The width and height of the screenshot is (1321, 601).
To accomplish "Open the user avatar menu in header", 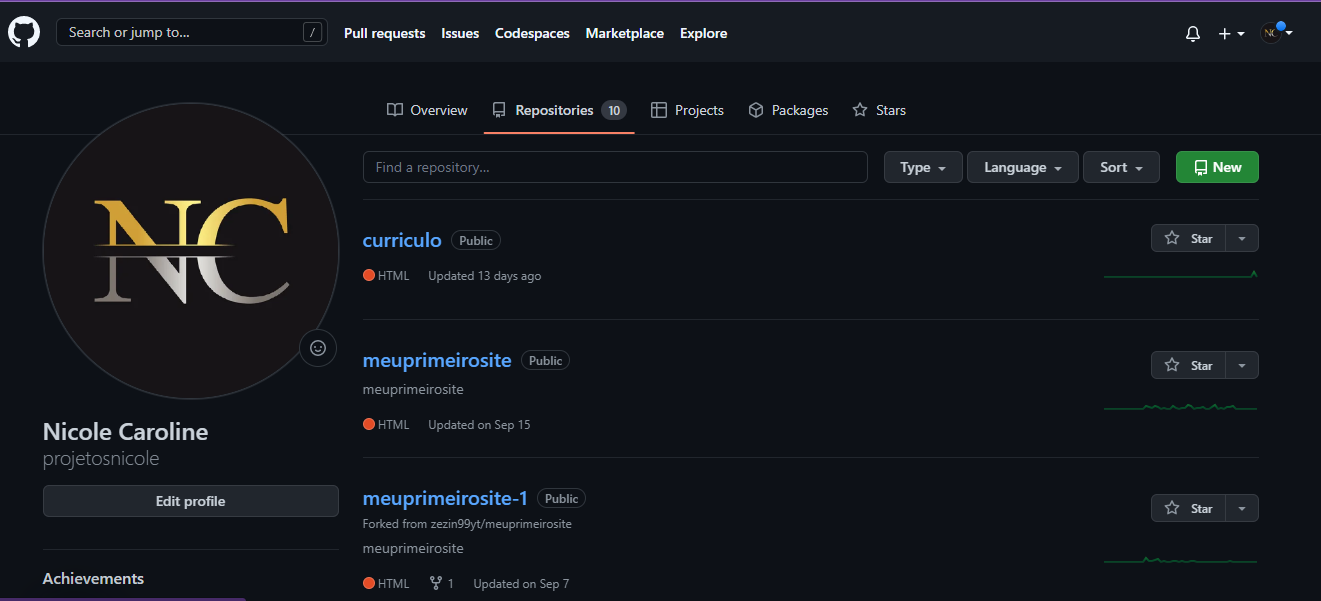I will 1275,33.
